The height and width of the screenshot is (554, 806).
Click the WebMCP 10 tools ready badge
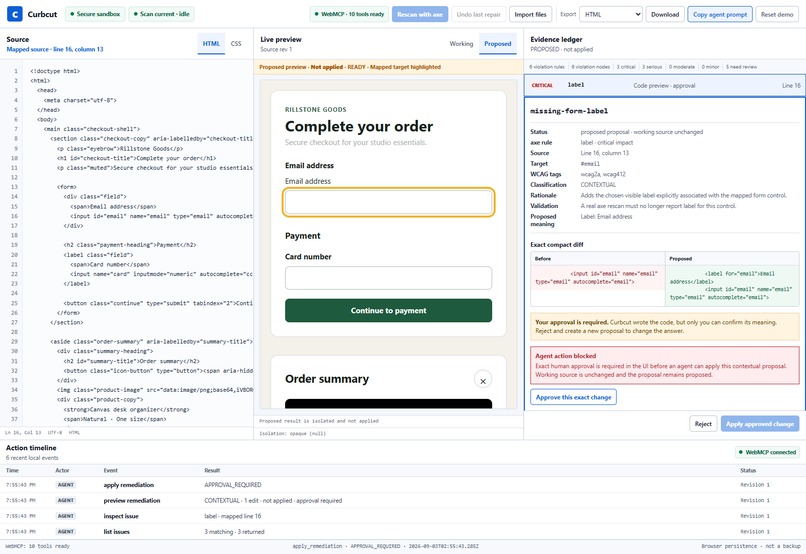(x=350, y=14)
